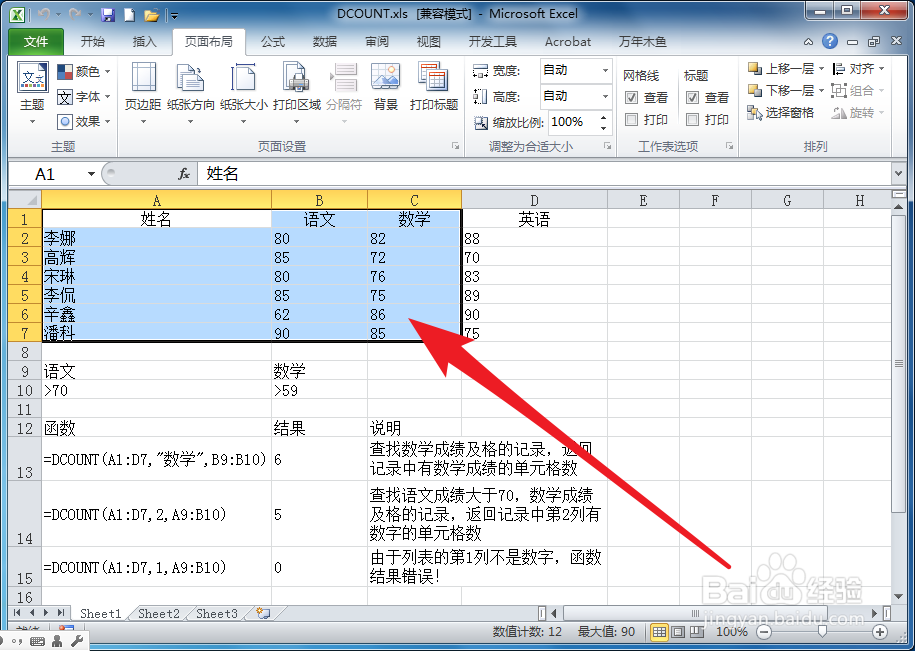Screen dimensions: 915x651
Task: Open the File (文件) menu
Action: pos(35,42)
